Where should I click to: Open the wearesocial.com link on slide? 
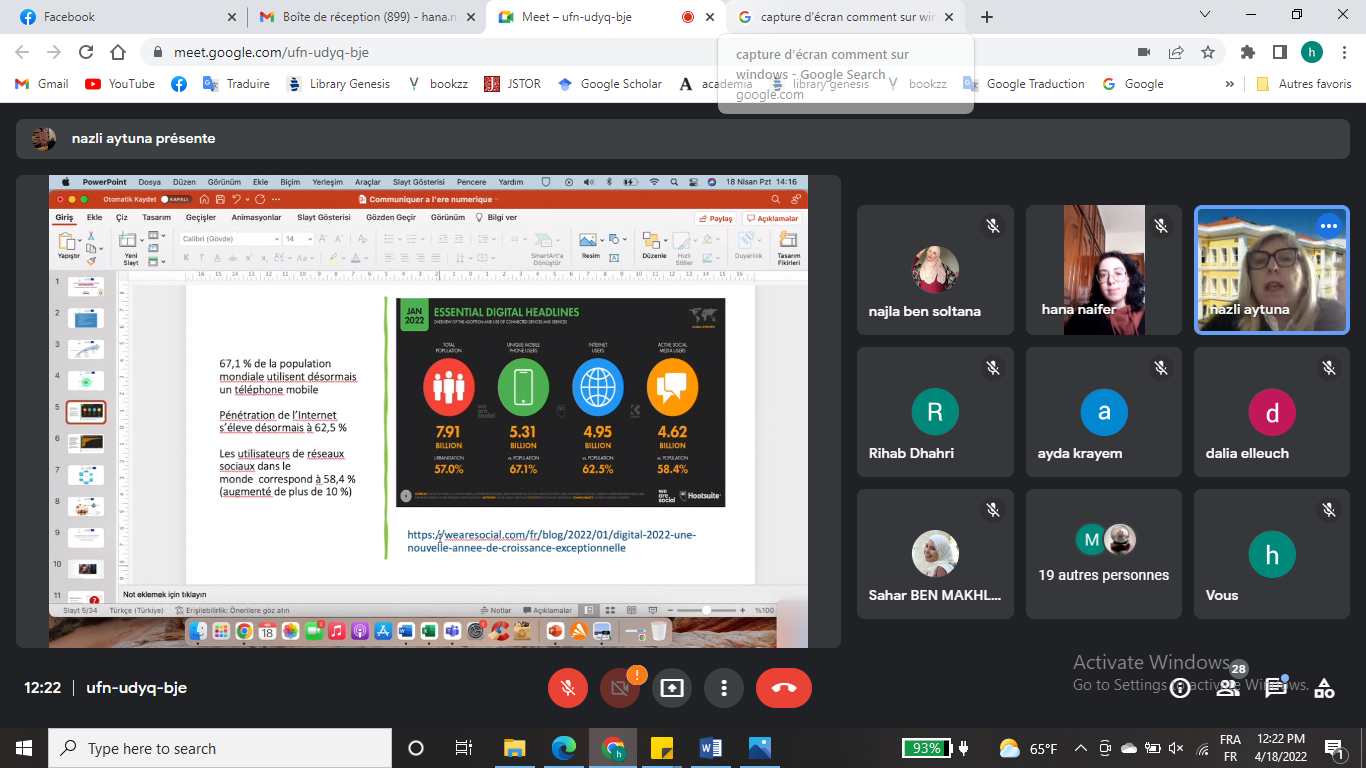(551, 541)
